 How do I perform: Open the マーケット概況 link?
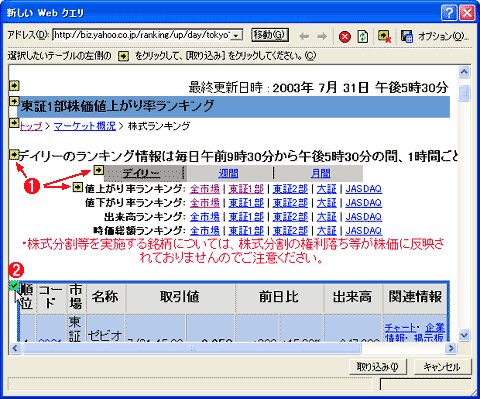click(85, 126)
